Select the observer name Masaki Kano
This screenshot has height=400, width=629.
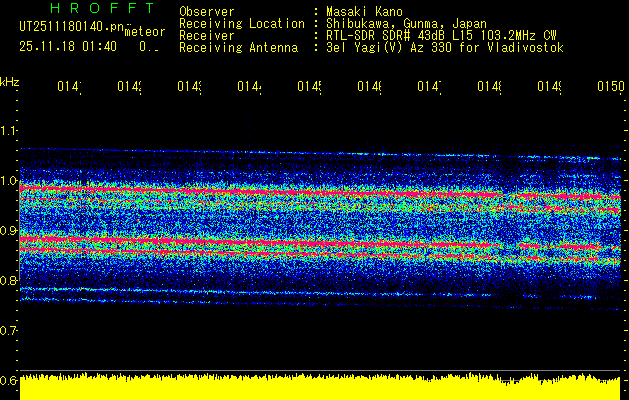364,12
